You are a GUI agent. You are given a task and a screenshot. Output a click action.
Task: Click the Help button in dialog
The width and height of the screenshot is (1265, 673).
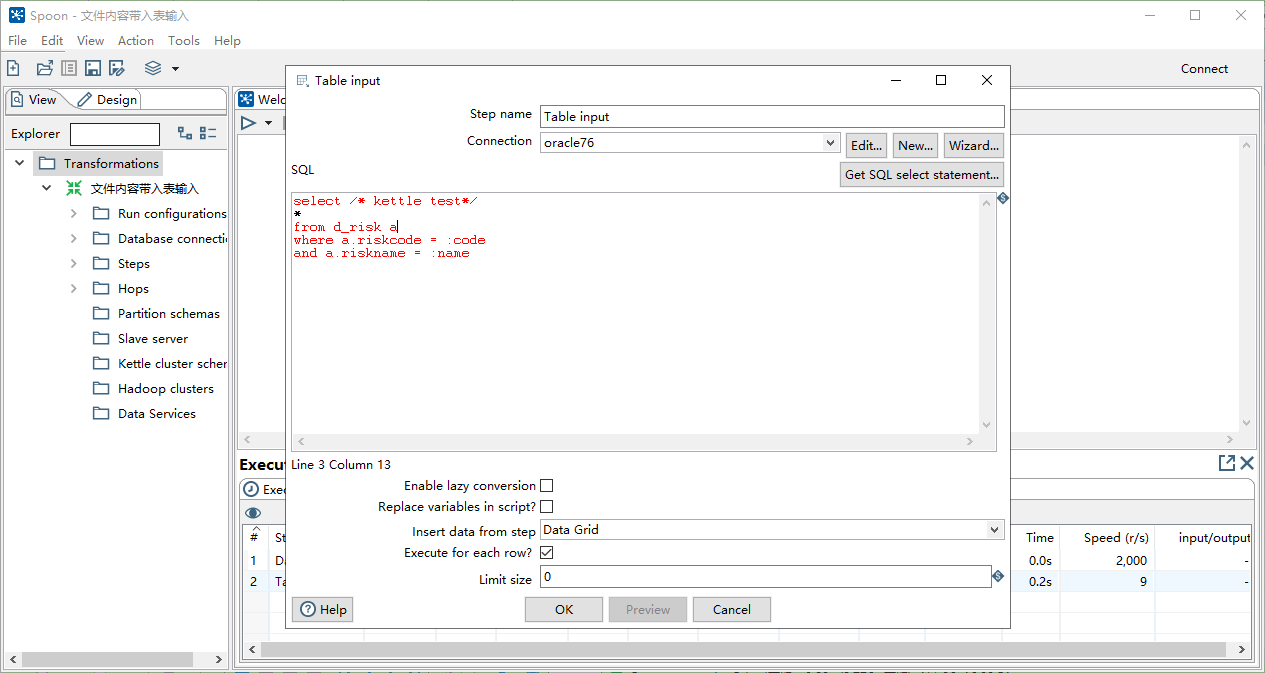[323, 609]
